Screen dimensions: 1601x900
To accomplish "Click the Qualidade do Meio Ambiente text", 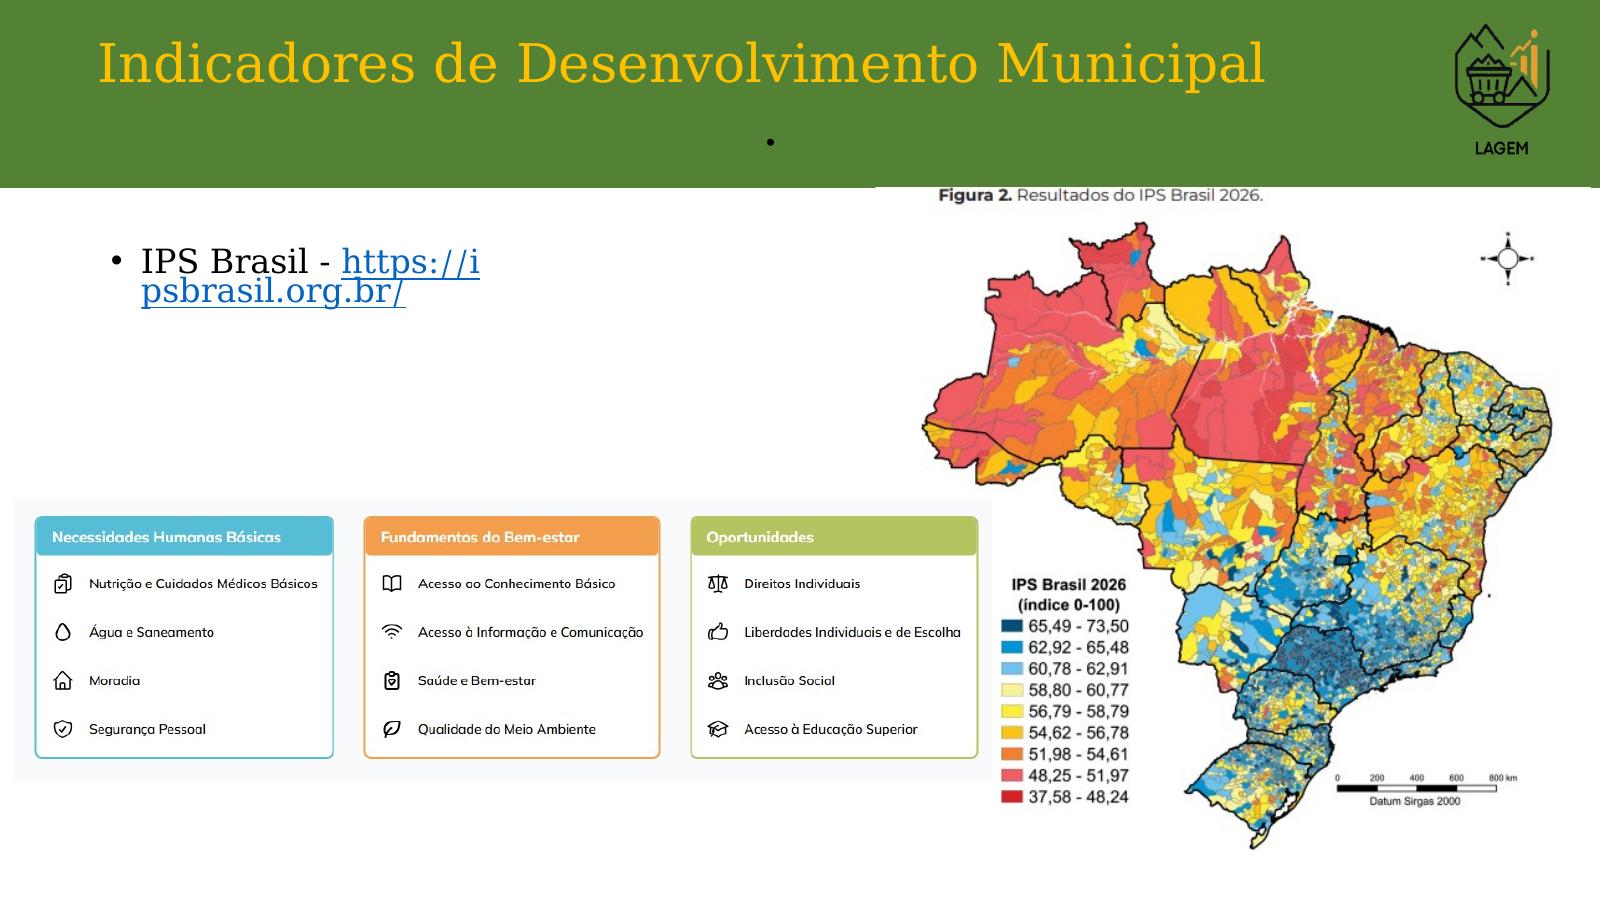I will 506,729.
